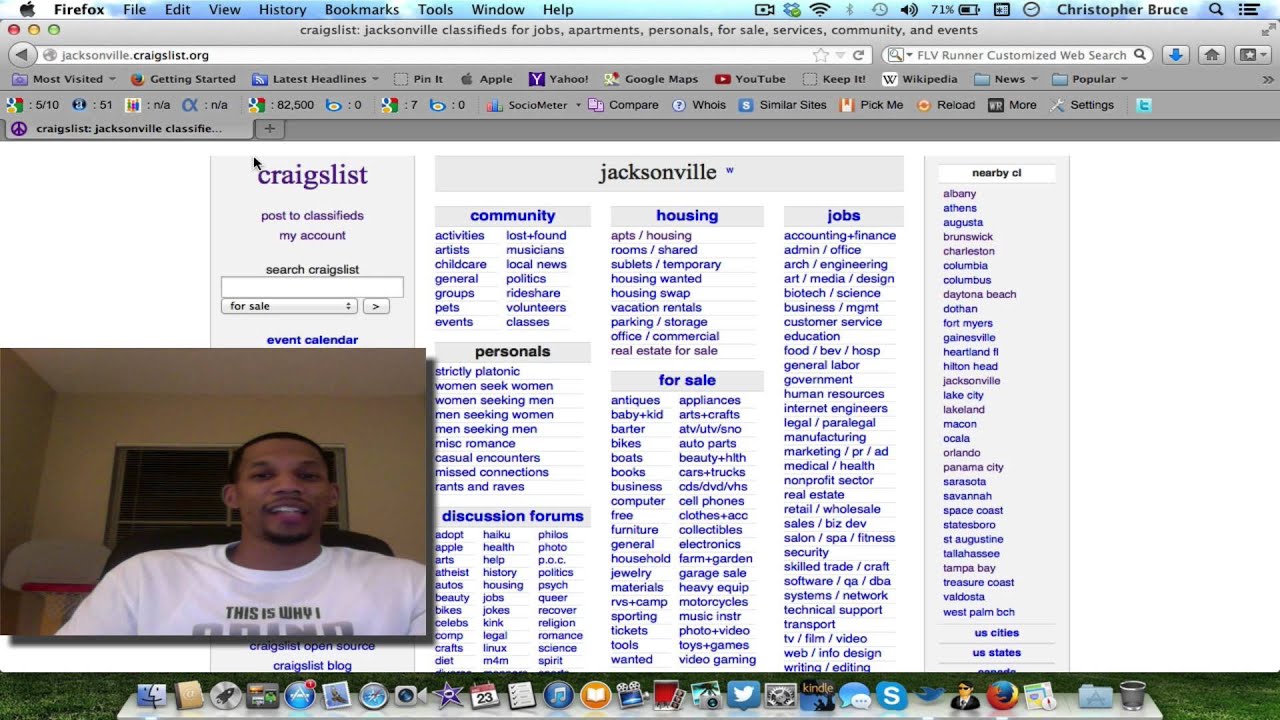
Task: Go to the Firefox home page icon
Action: (x=1211, y=55)
